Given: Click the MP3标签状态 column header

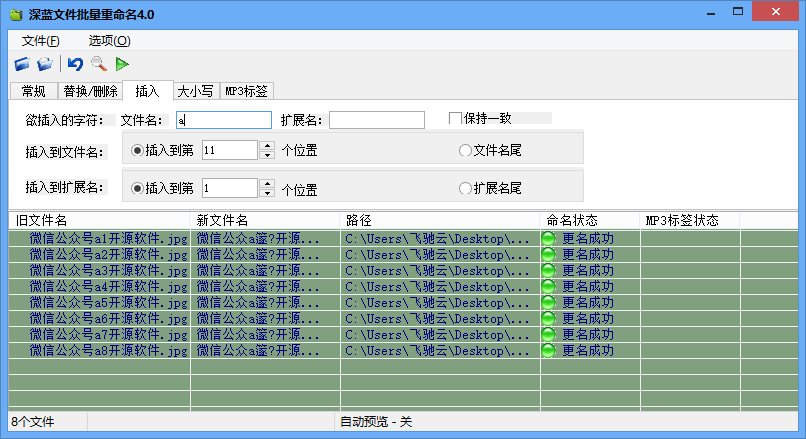Looking at the screenshot, I should tap(689, 221).
